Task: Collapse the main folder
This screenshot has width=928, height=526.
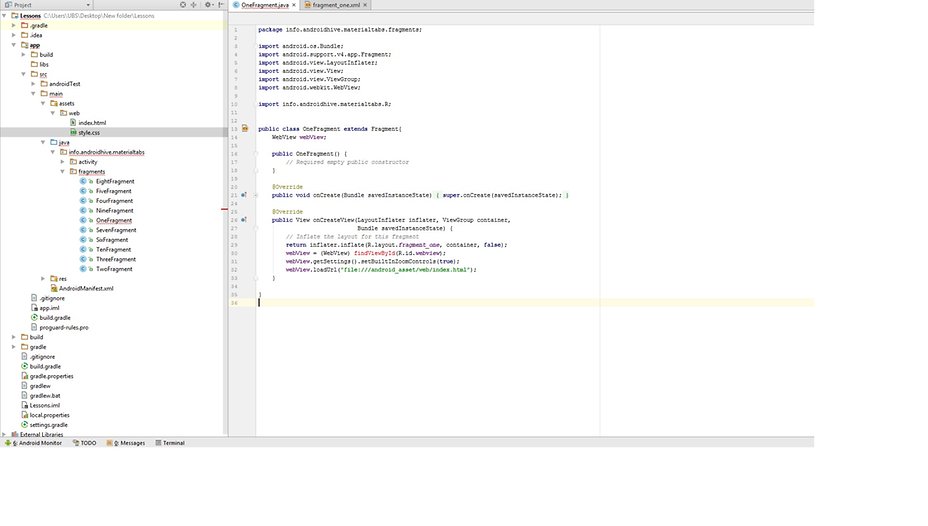Action: 34,93
